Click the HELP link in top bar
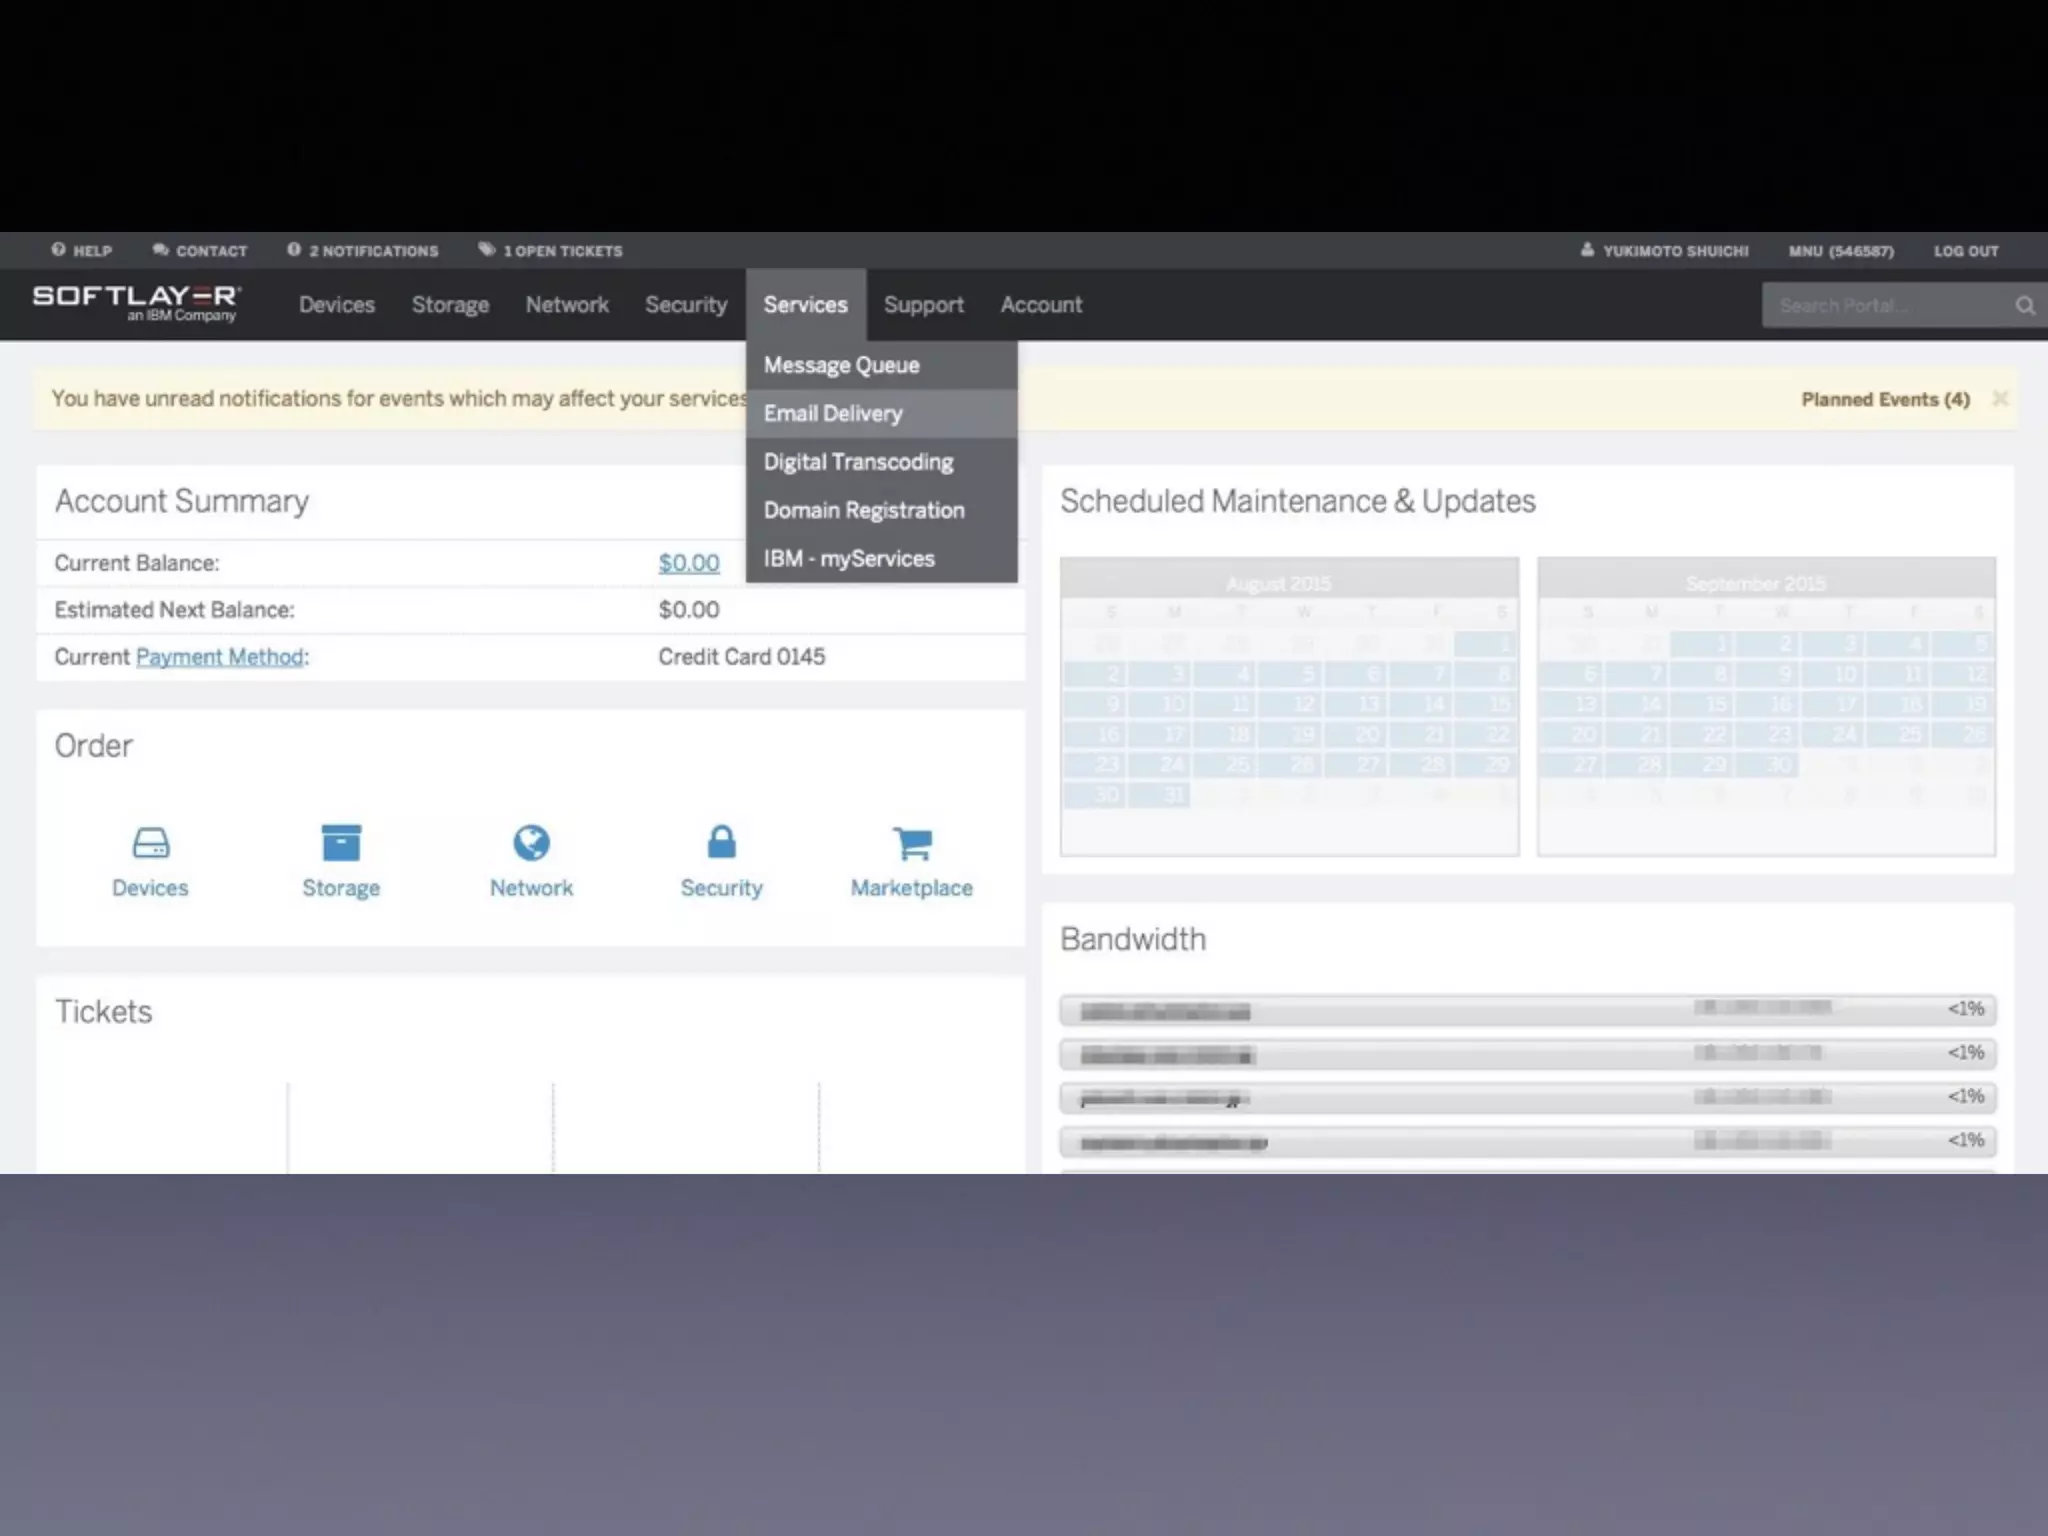 [x=92, y=251]
